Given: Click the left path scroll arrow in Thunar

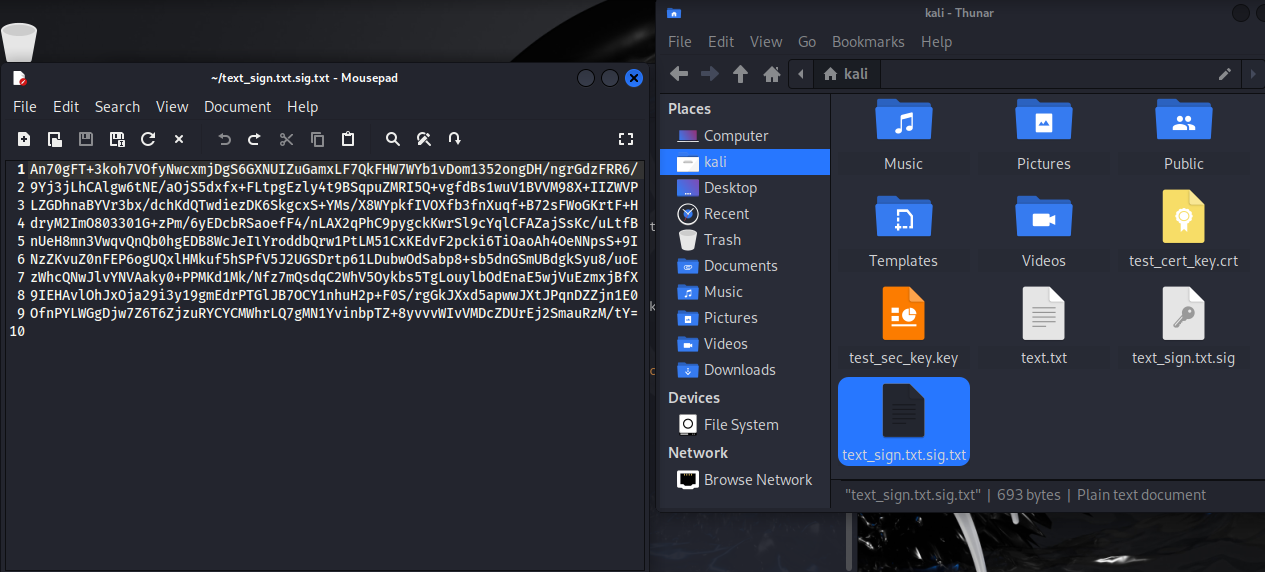Looking at the screenshot, I should pyautogui.click(x=800, y=74).
